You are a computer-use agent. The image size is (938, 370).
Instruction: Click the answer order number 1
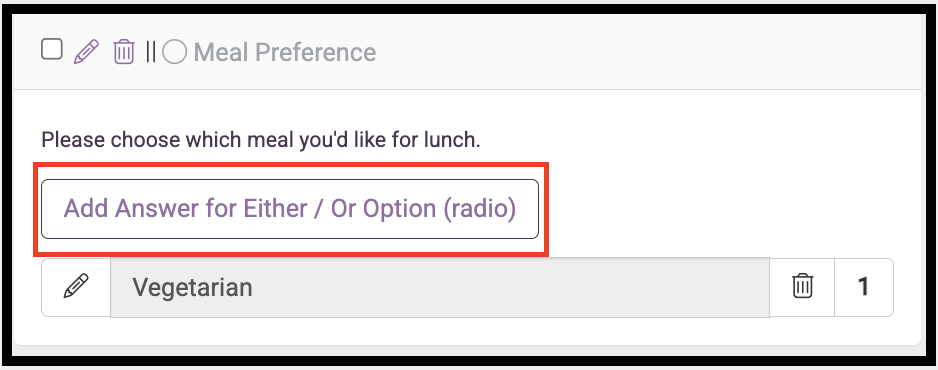click(864, 287)
